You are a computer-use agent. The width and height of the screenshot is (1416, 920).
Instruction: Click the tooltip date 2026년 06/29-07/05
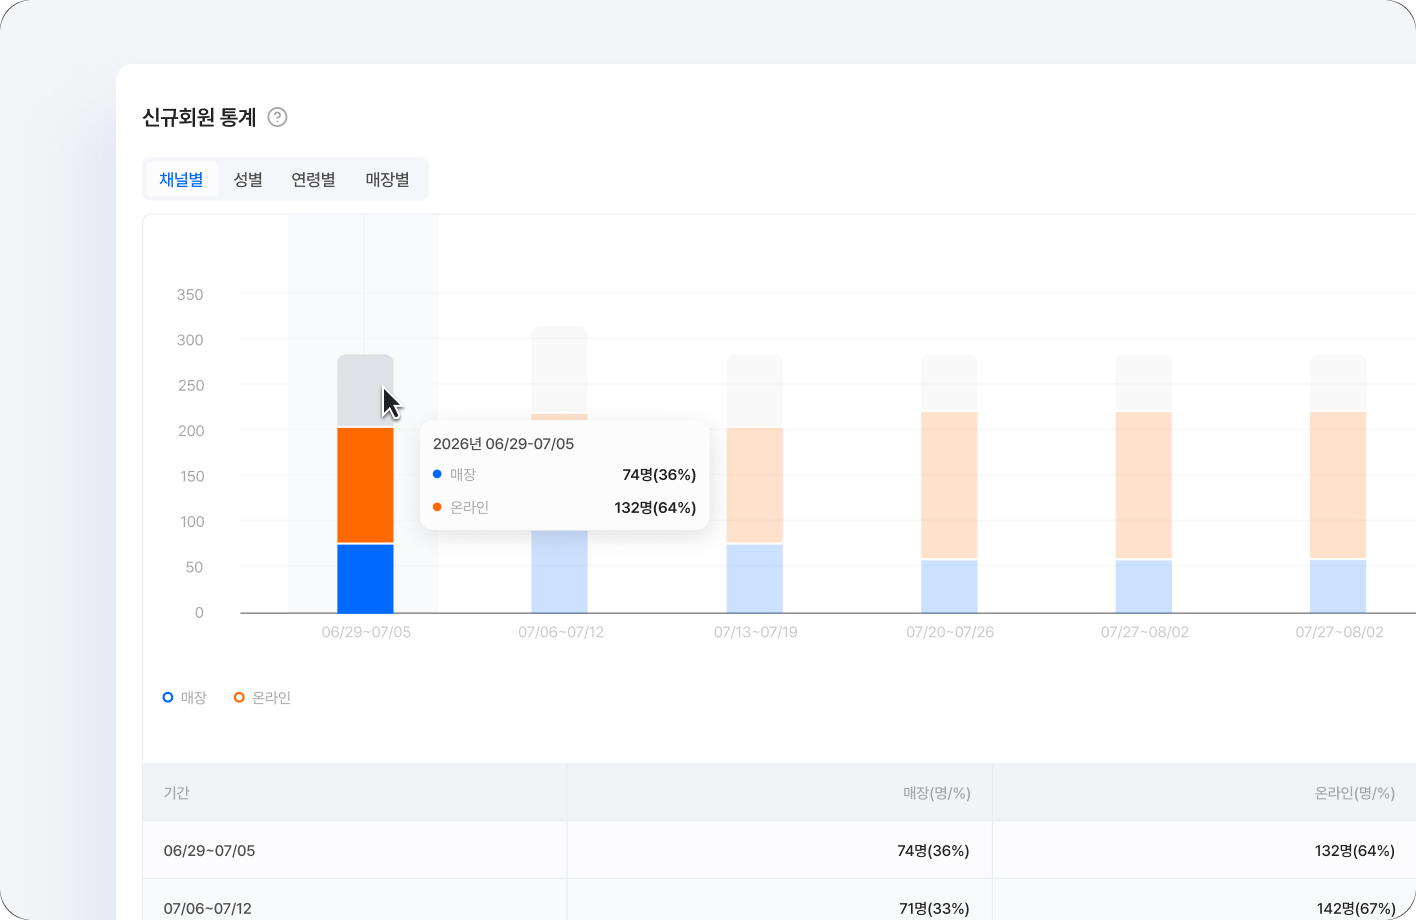pyautogui.click(x=503, y=444)
